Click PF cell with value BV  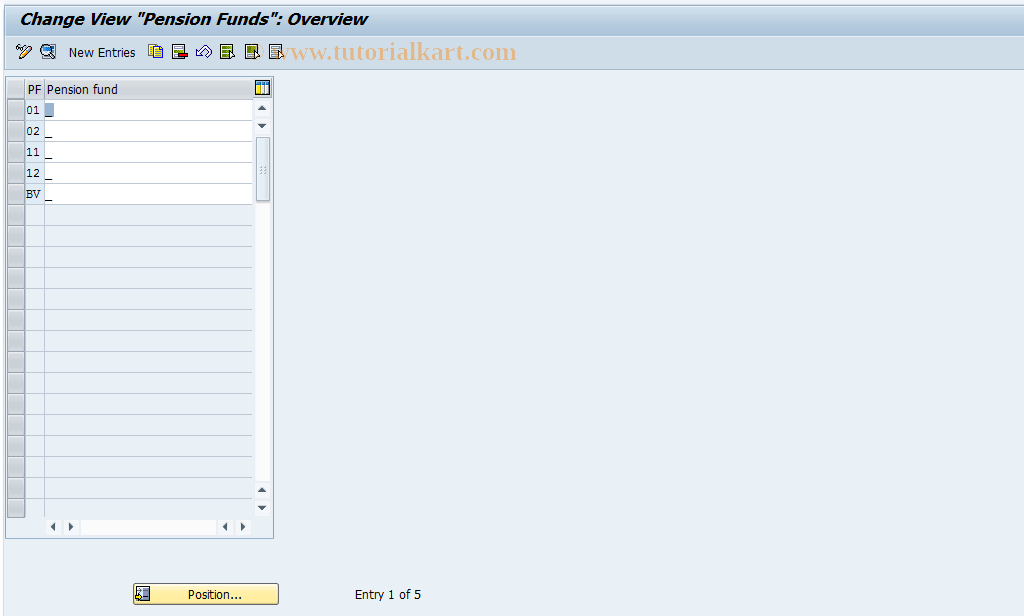point(35,193)
